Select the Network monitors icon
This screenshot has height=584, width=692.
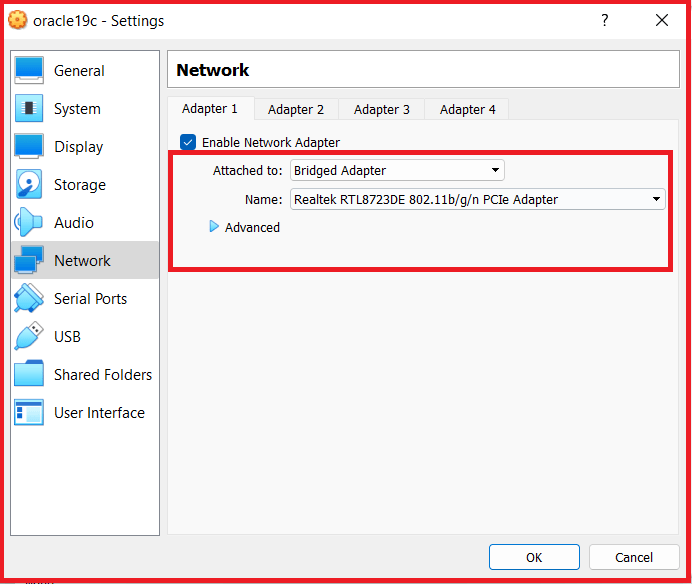coord(29,260)
